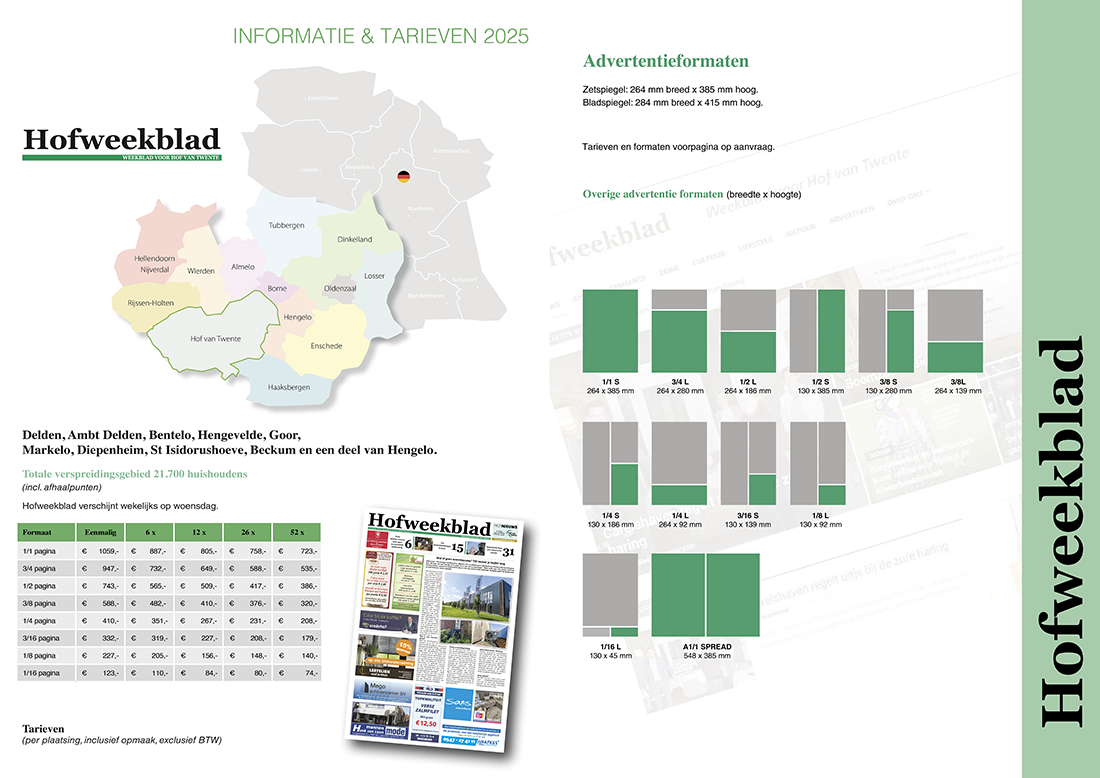Click the '26 x' column header

click(x=248, y=532)
